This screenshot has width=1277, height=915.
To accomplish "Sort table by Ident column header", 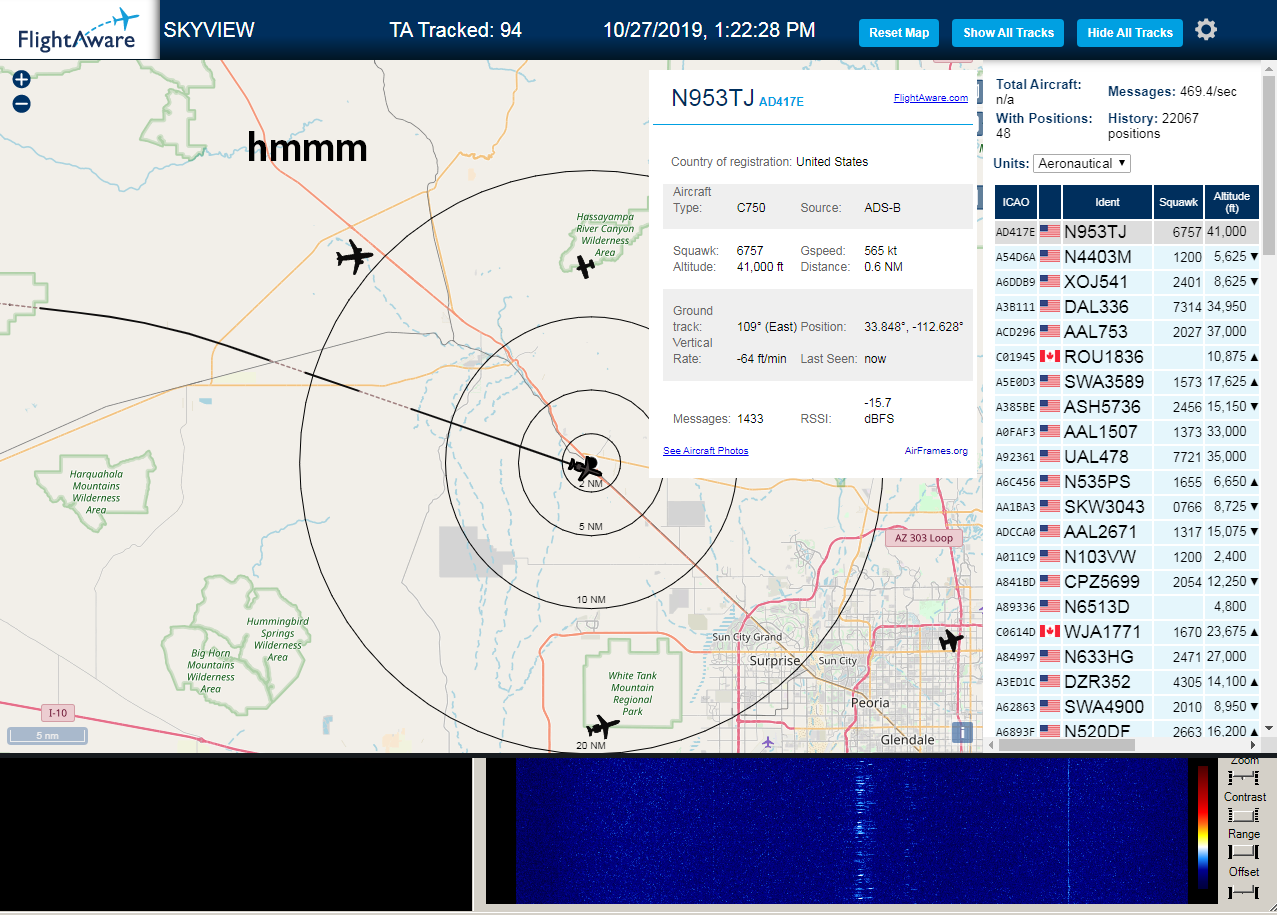I will pyautogui.click(x=1107, y=202).
